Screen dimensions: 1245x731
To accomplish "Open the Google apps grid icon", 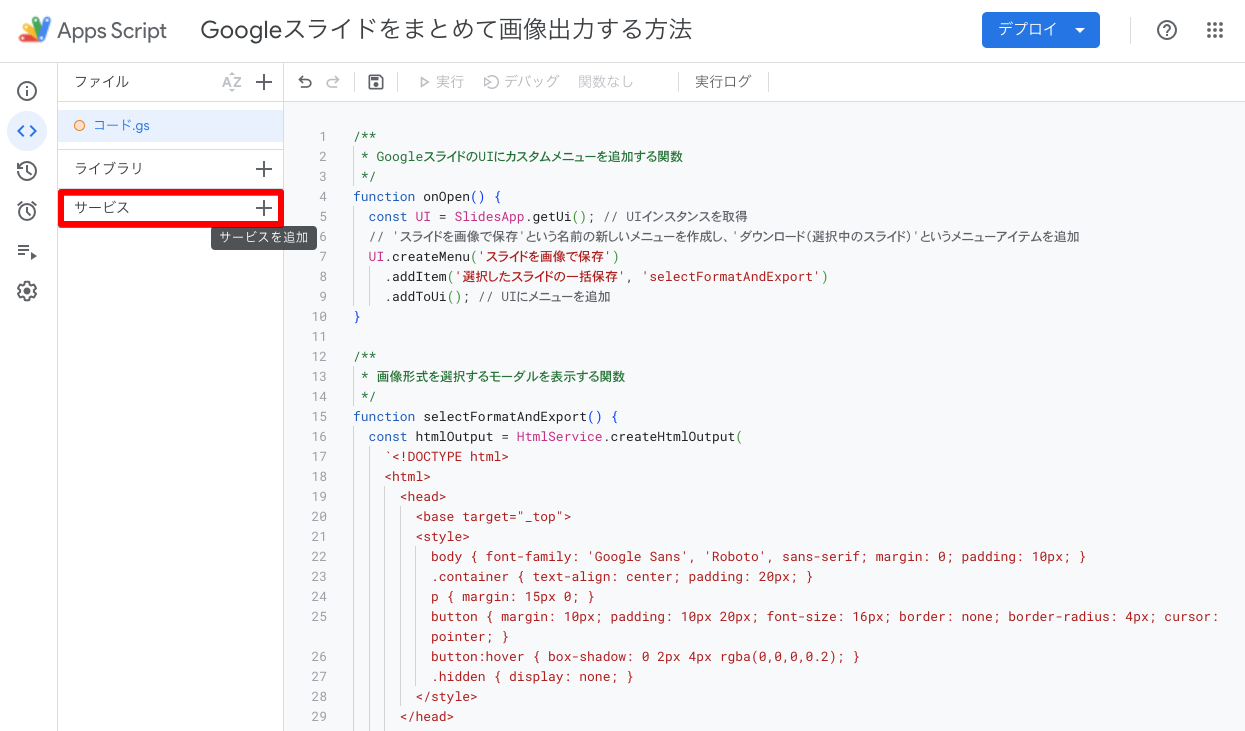I will pyautogui.click(x=1215, y=30).
